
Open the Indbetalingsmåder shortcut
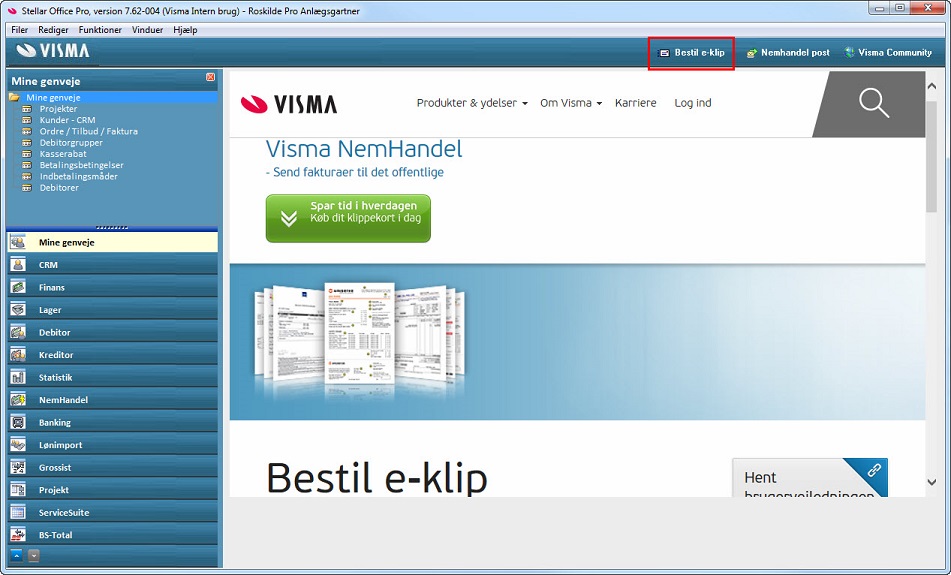point(79,177)
